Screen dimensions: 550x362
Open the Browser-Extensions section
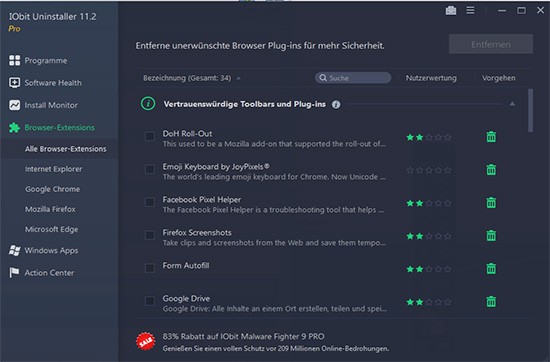59,127
